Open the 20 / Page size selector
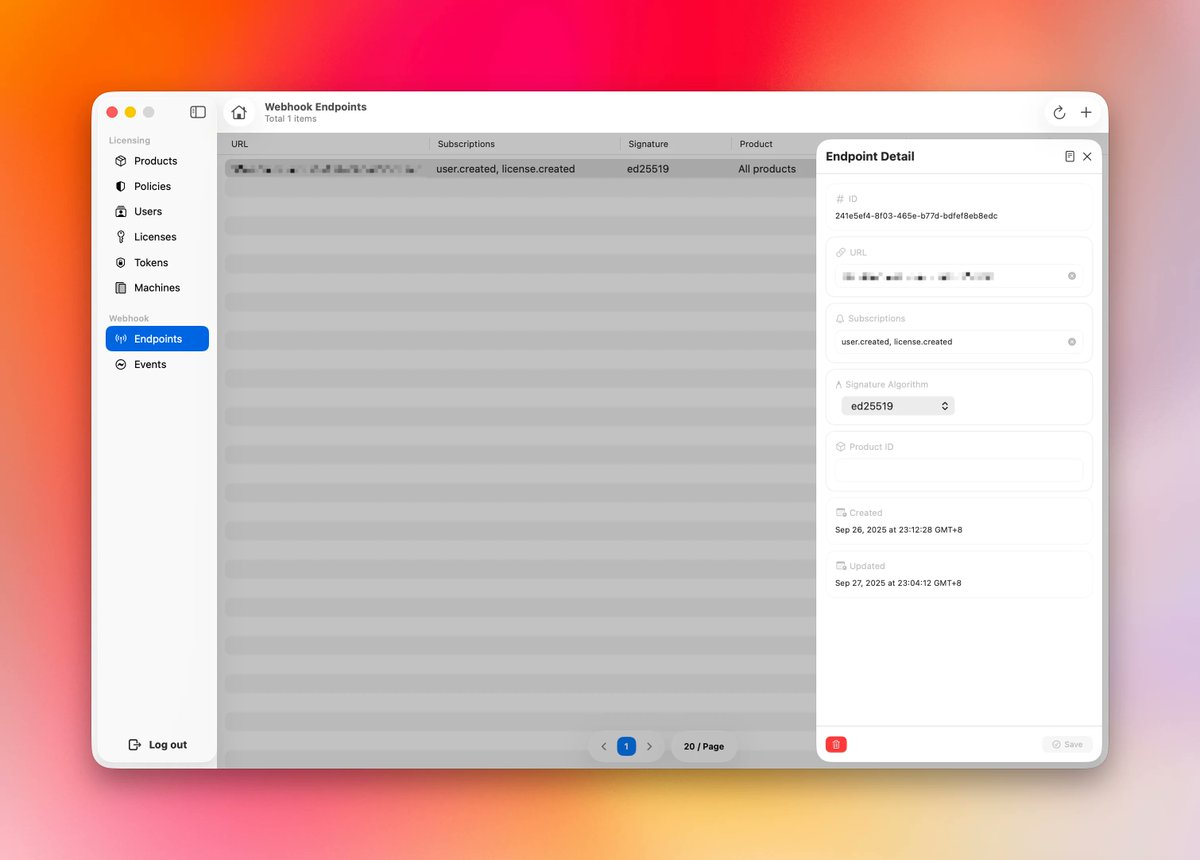Image resolution: width=1200 pixels, height=860 pixels. coord(704,746)
